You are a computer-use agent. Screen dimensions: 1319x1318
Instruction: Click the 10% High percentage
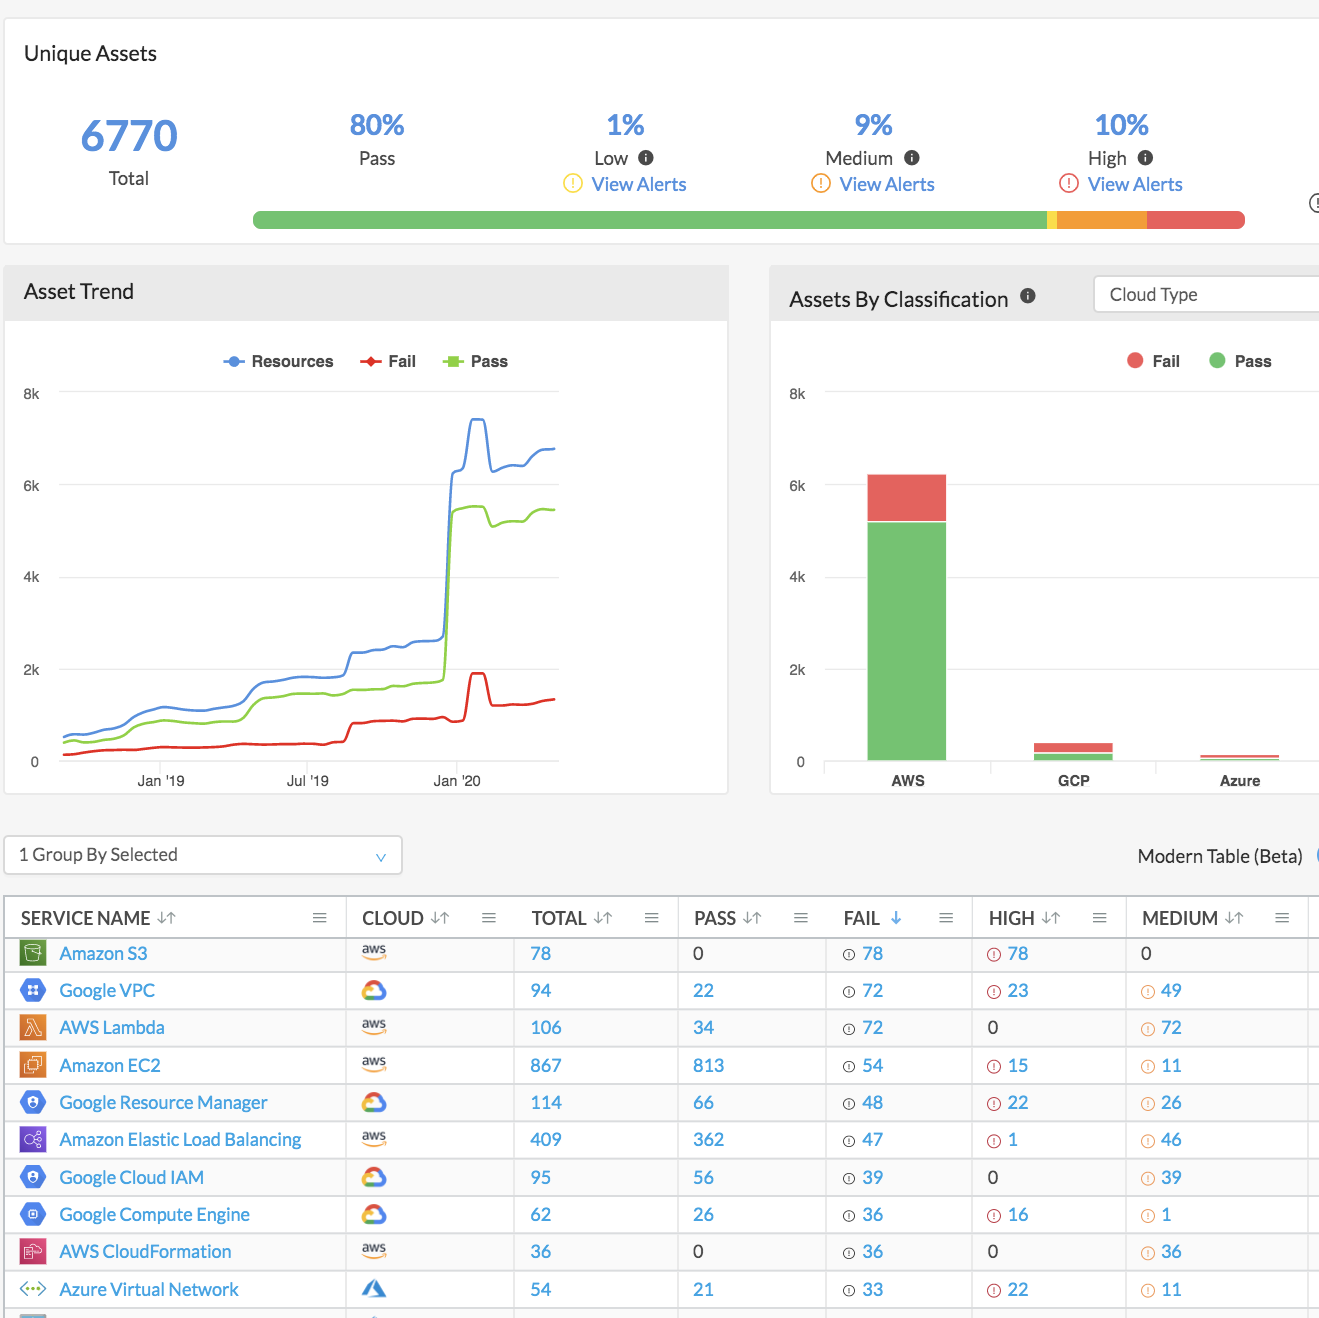pos(1121,125)
